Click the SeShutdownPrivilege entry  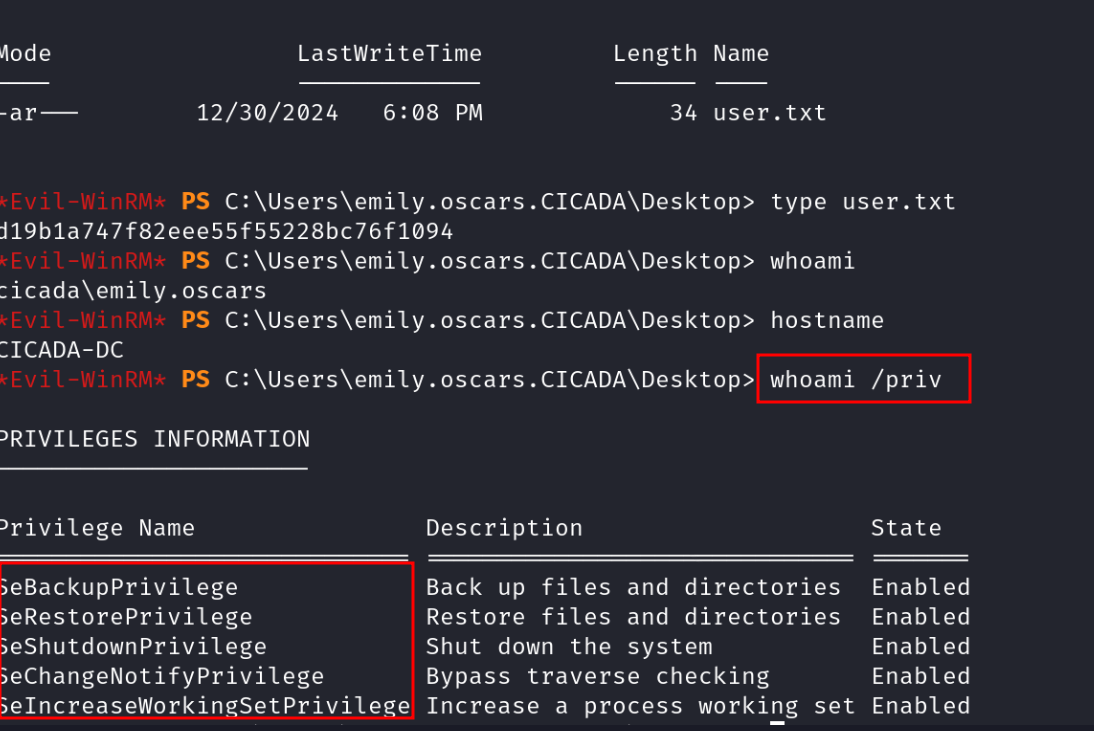coord(133,646)
